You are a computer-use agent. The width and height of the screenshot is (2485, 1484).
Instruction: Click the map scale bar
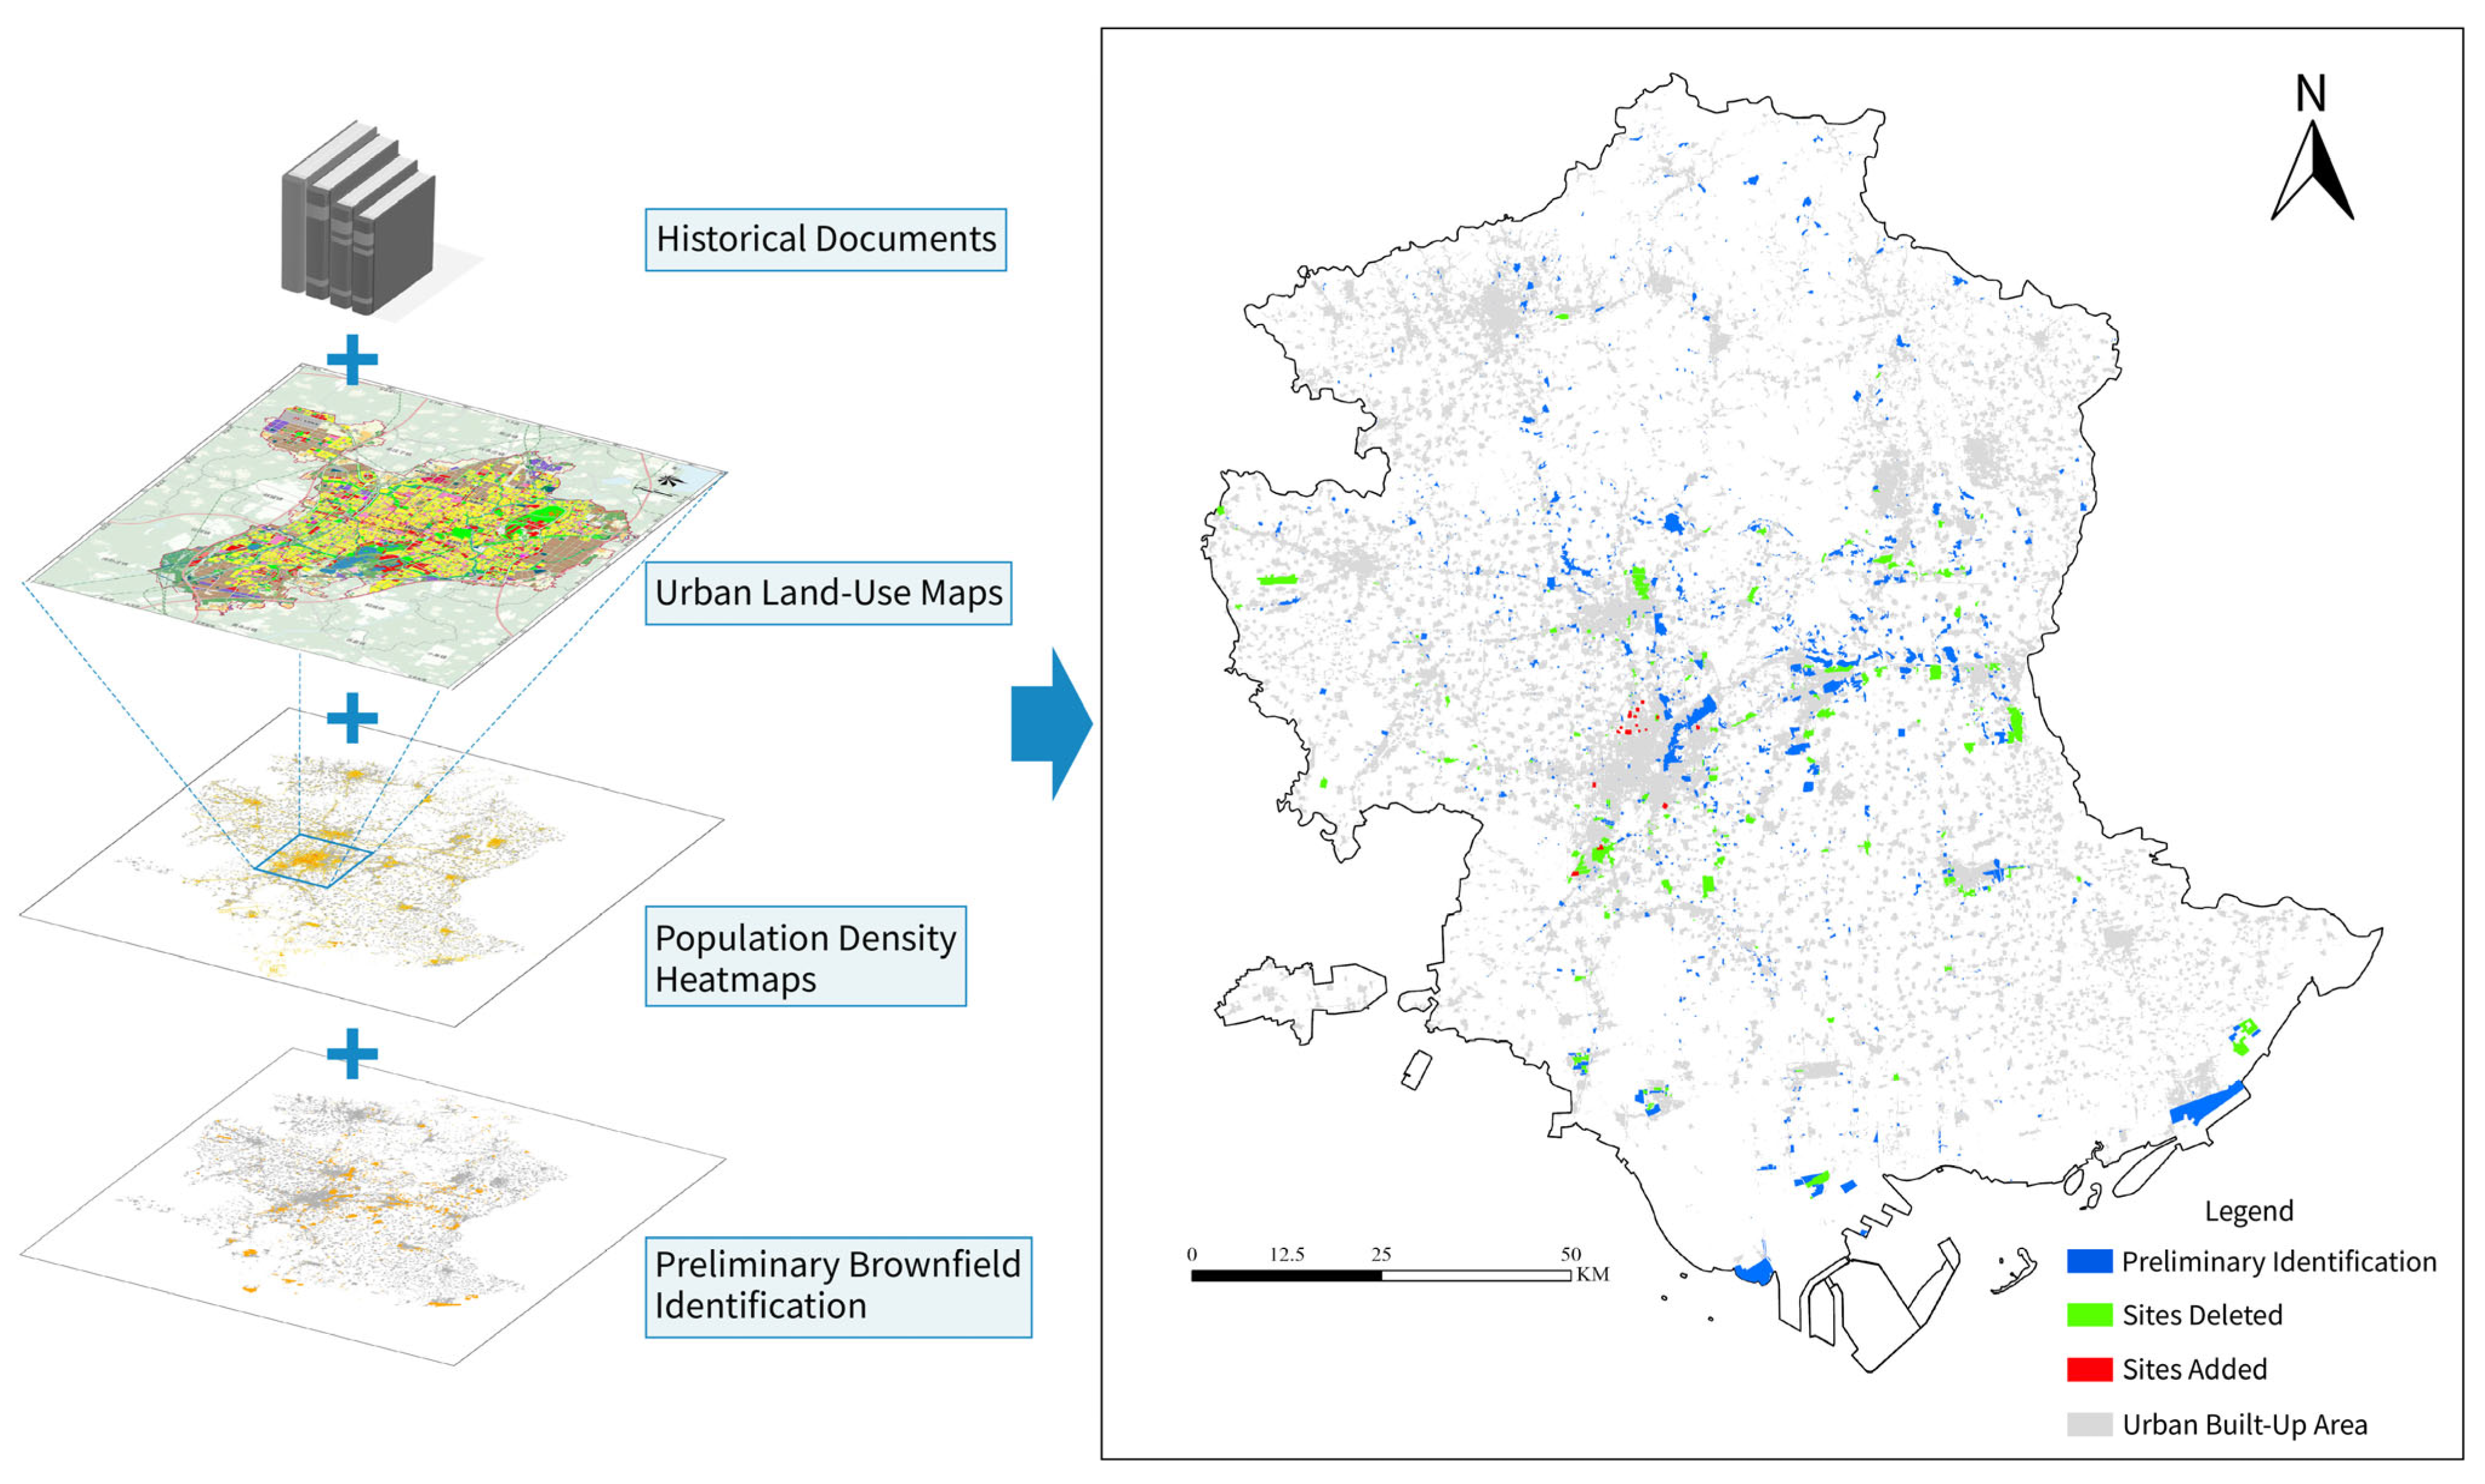pos(1380,1275)
